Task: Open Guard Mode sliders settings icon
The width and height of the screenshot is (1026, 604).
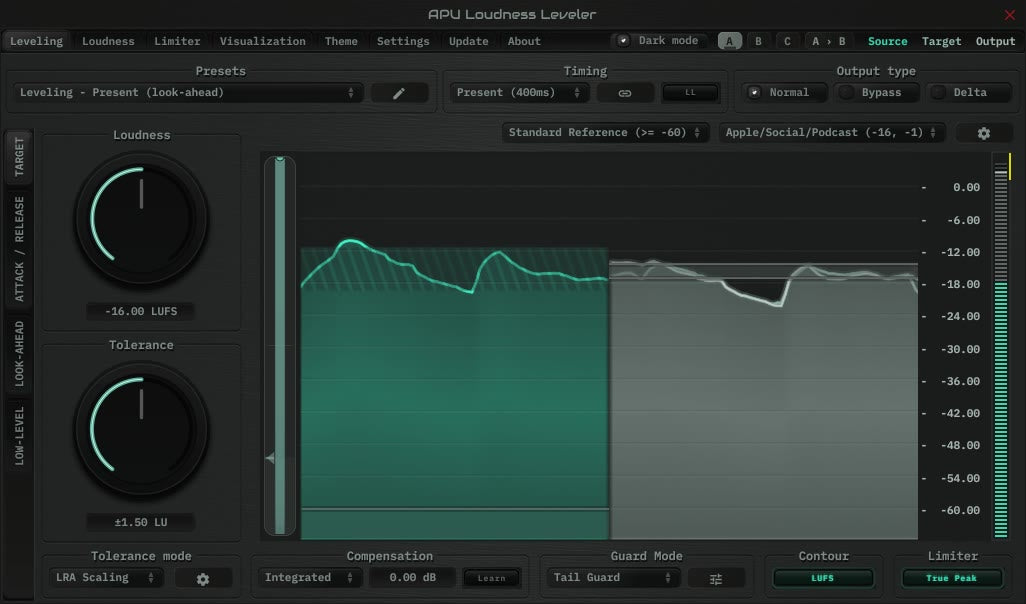Action: click(x=716, y=578)
